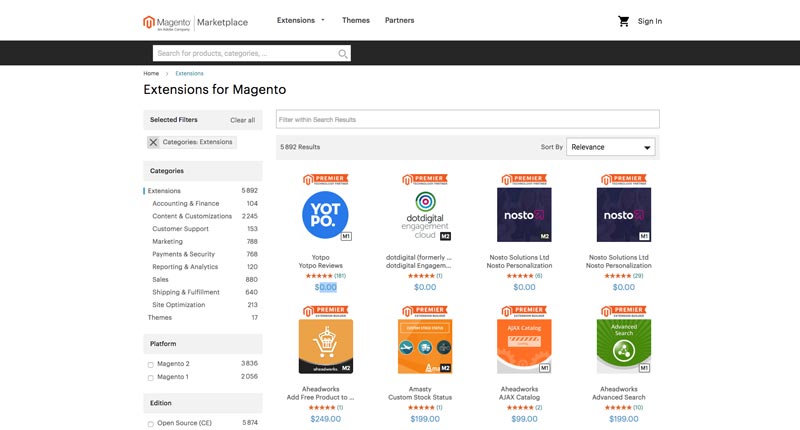Open the Custom Stock Status title link
800x430 pixels.
coord(420,397)
